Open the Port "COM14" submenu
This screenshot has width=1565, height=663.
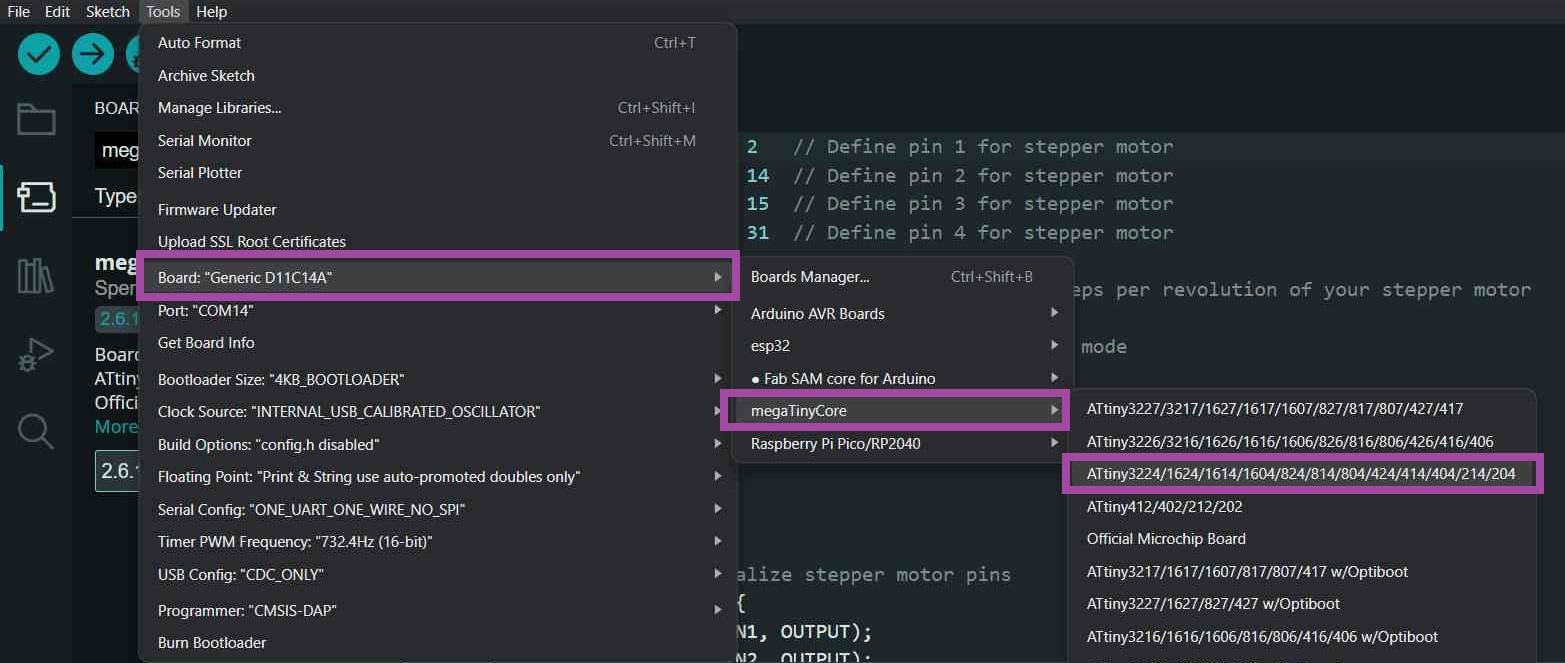(205, 311)
